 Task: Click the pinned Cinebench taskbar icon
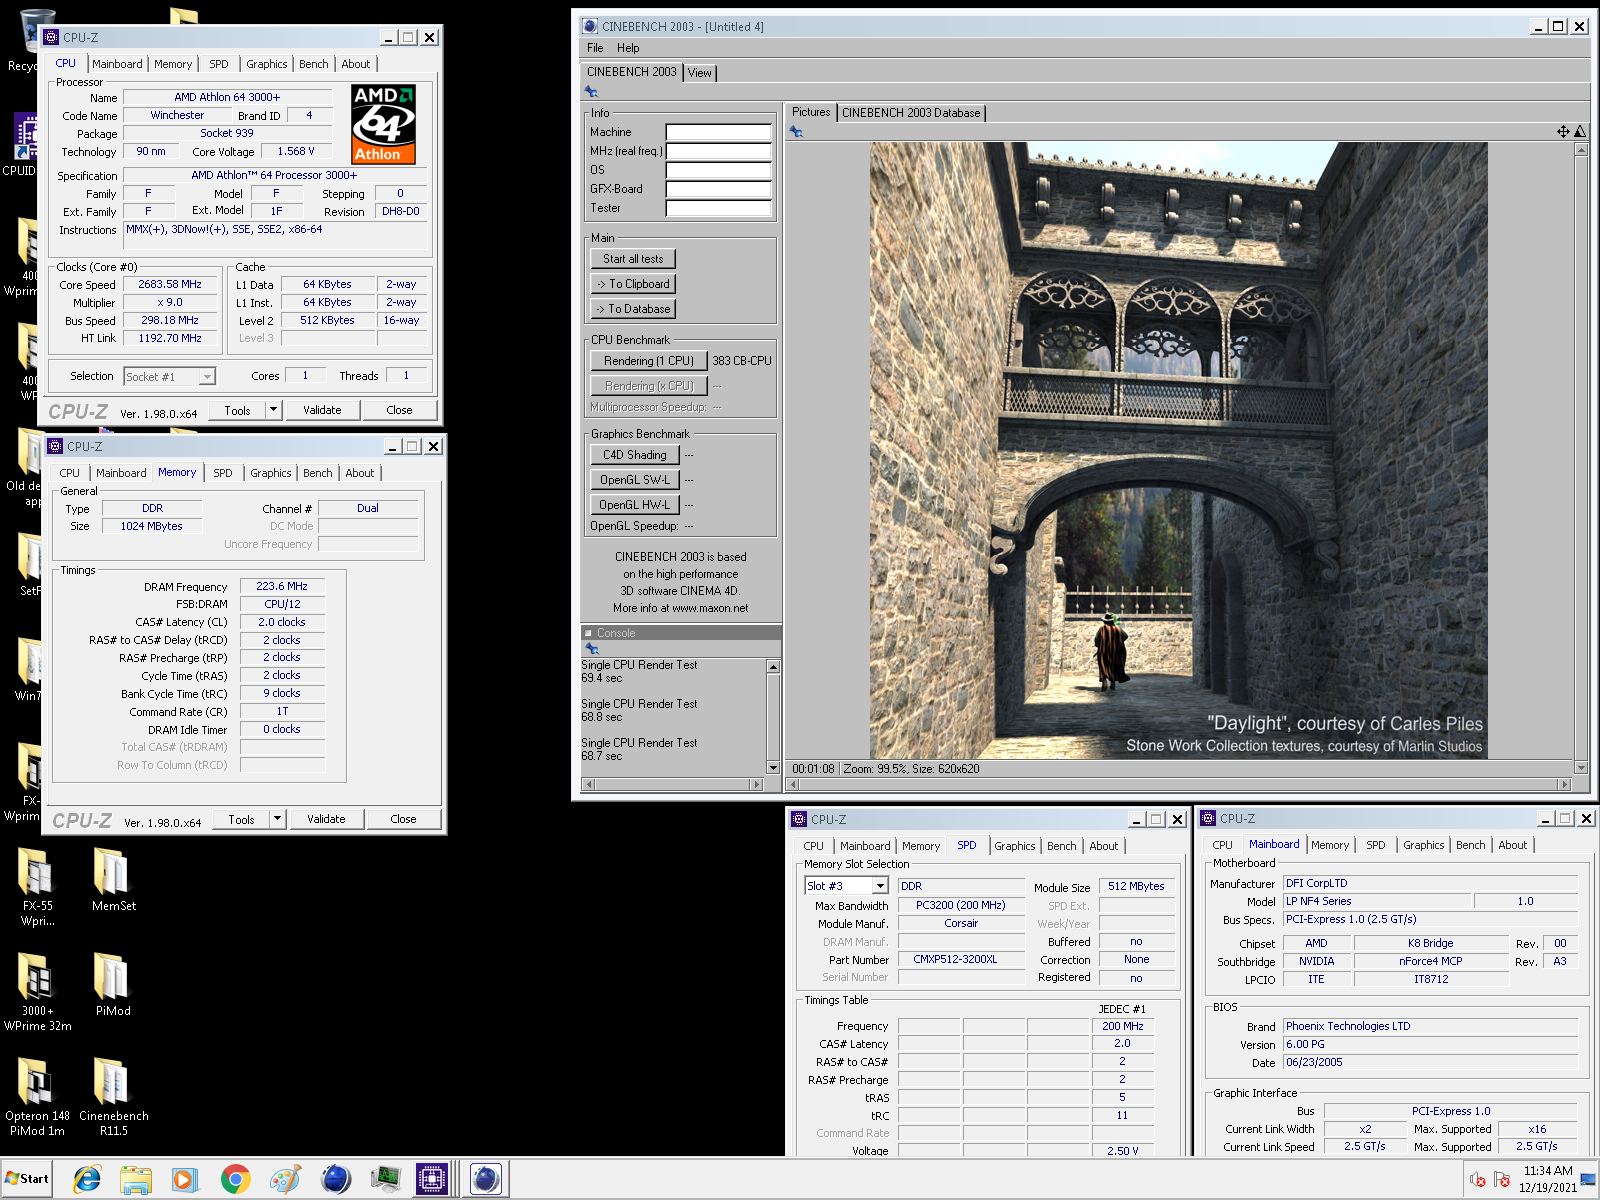pyautogui.click(x=336, y=1179)
